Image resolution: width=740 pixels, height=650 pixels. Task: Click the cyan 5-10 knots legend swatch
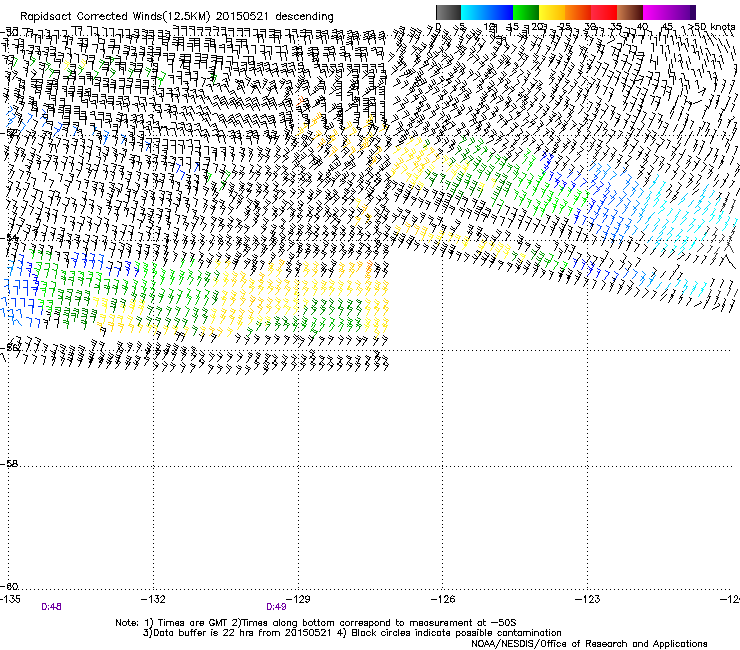click(x=474, y=12)
